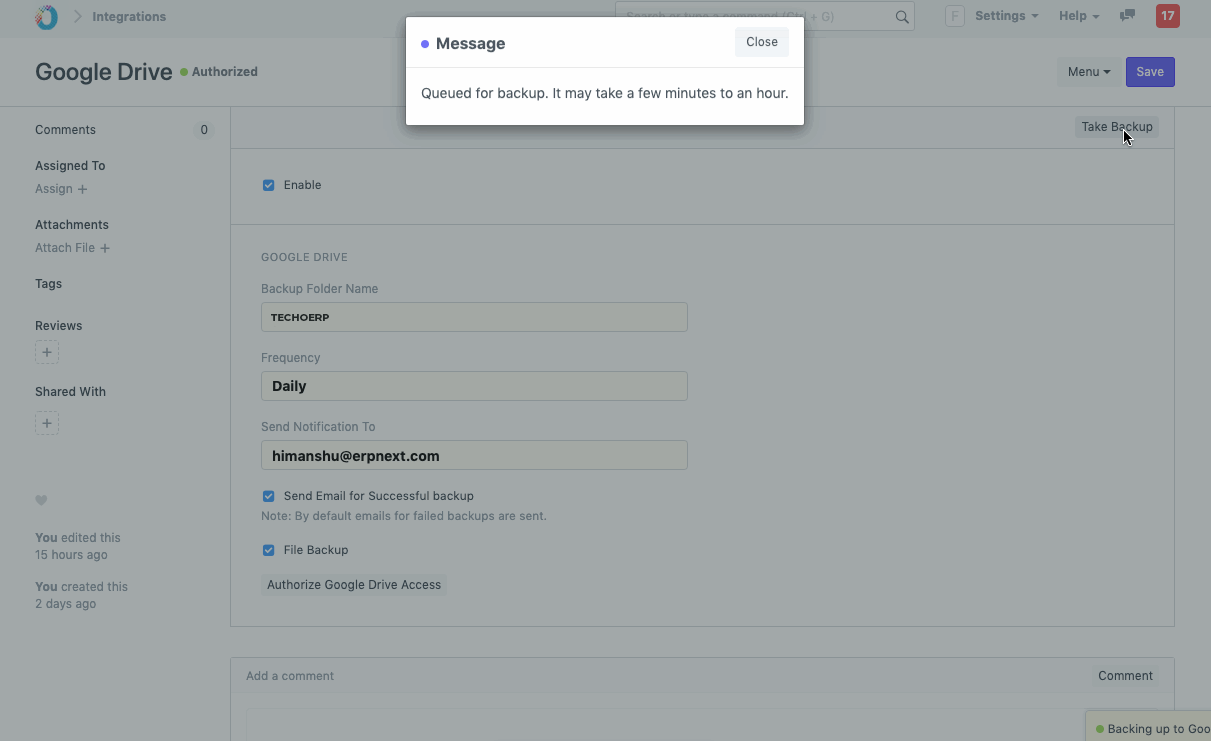Toggle the Enable checkbox

coord(268,185)
